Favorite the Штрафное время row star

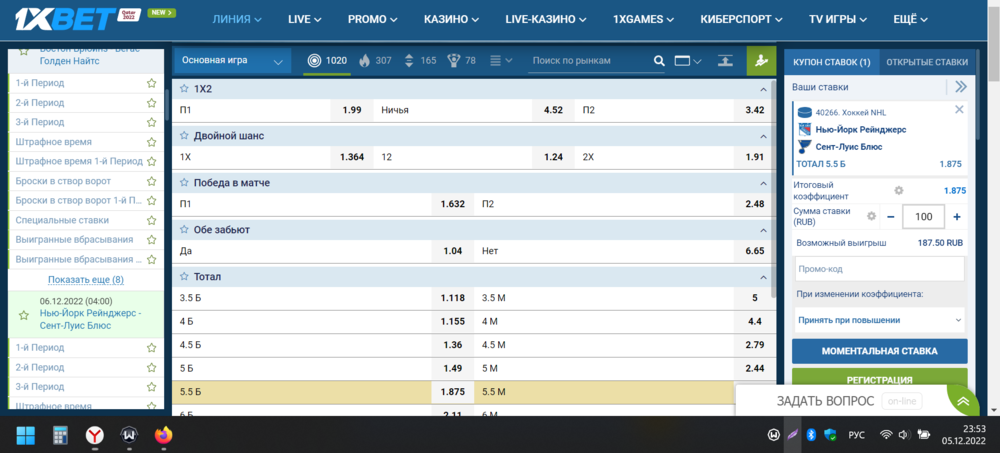pyautogui.click(x=151, y=142)
